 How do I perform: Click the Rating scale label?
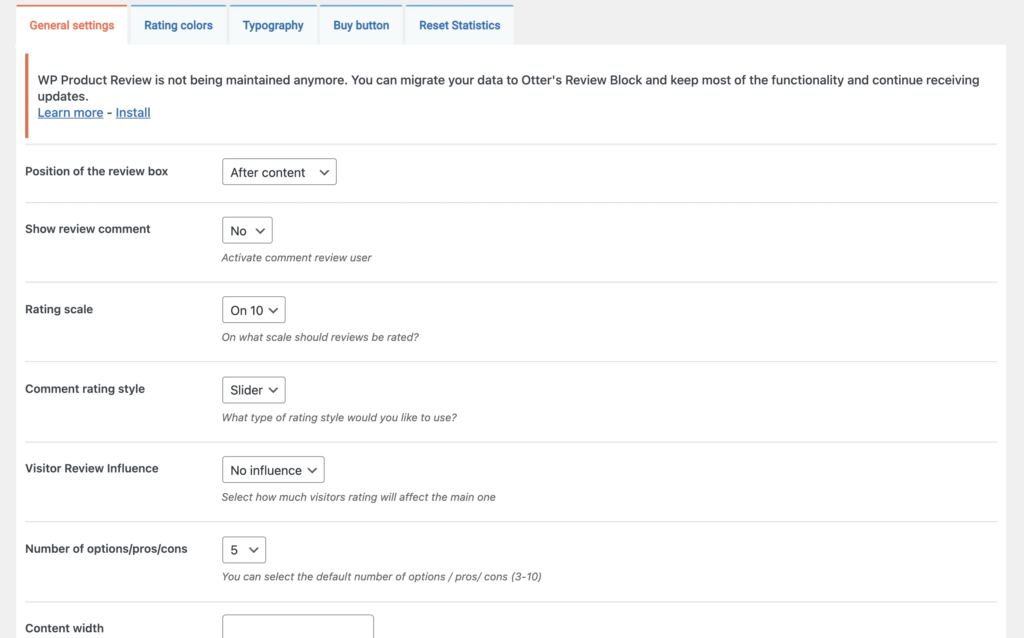59,309
